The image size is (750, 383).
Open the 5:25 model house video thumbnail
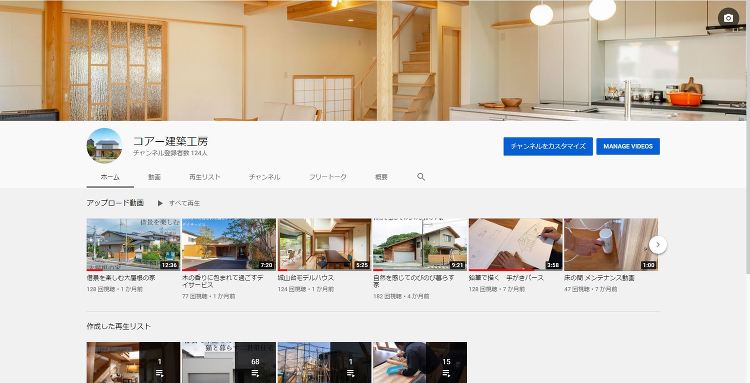click(324, 244)
